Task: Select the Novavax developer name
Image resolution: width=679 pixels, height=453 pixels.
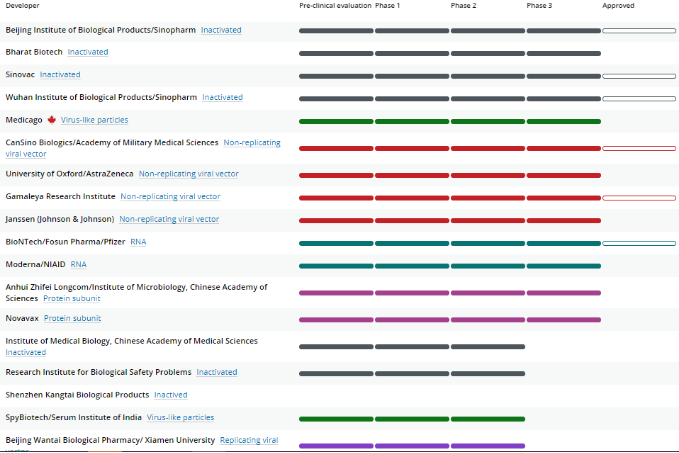Action: [x=22, y=318]
